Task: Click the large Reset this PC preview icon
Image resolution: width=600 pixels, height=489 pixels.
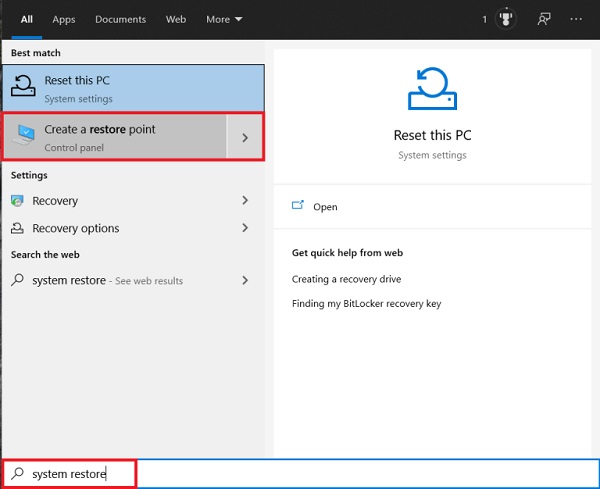Action: (x=432, y=89)
